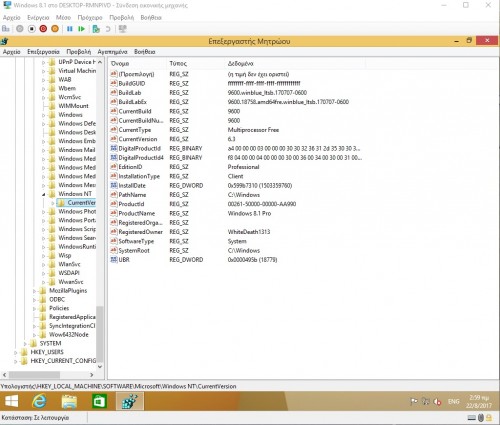Click the DWORD icon beside UBR
This screenshot has height=425, width=500.
[114, 259]
